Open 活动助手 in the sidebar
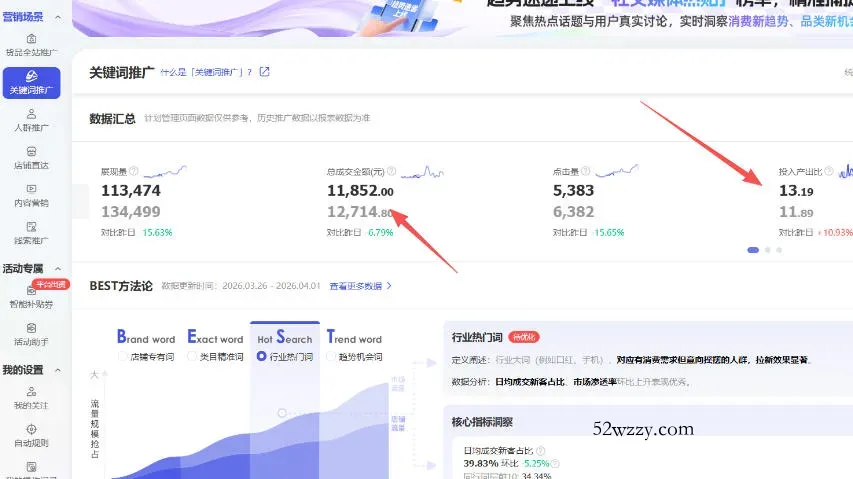The height and width of the screenshot is (479, 853). pyautogui.click(x=31, y=334)
